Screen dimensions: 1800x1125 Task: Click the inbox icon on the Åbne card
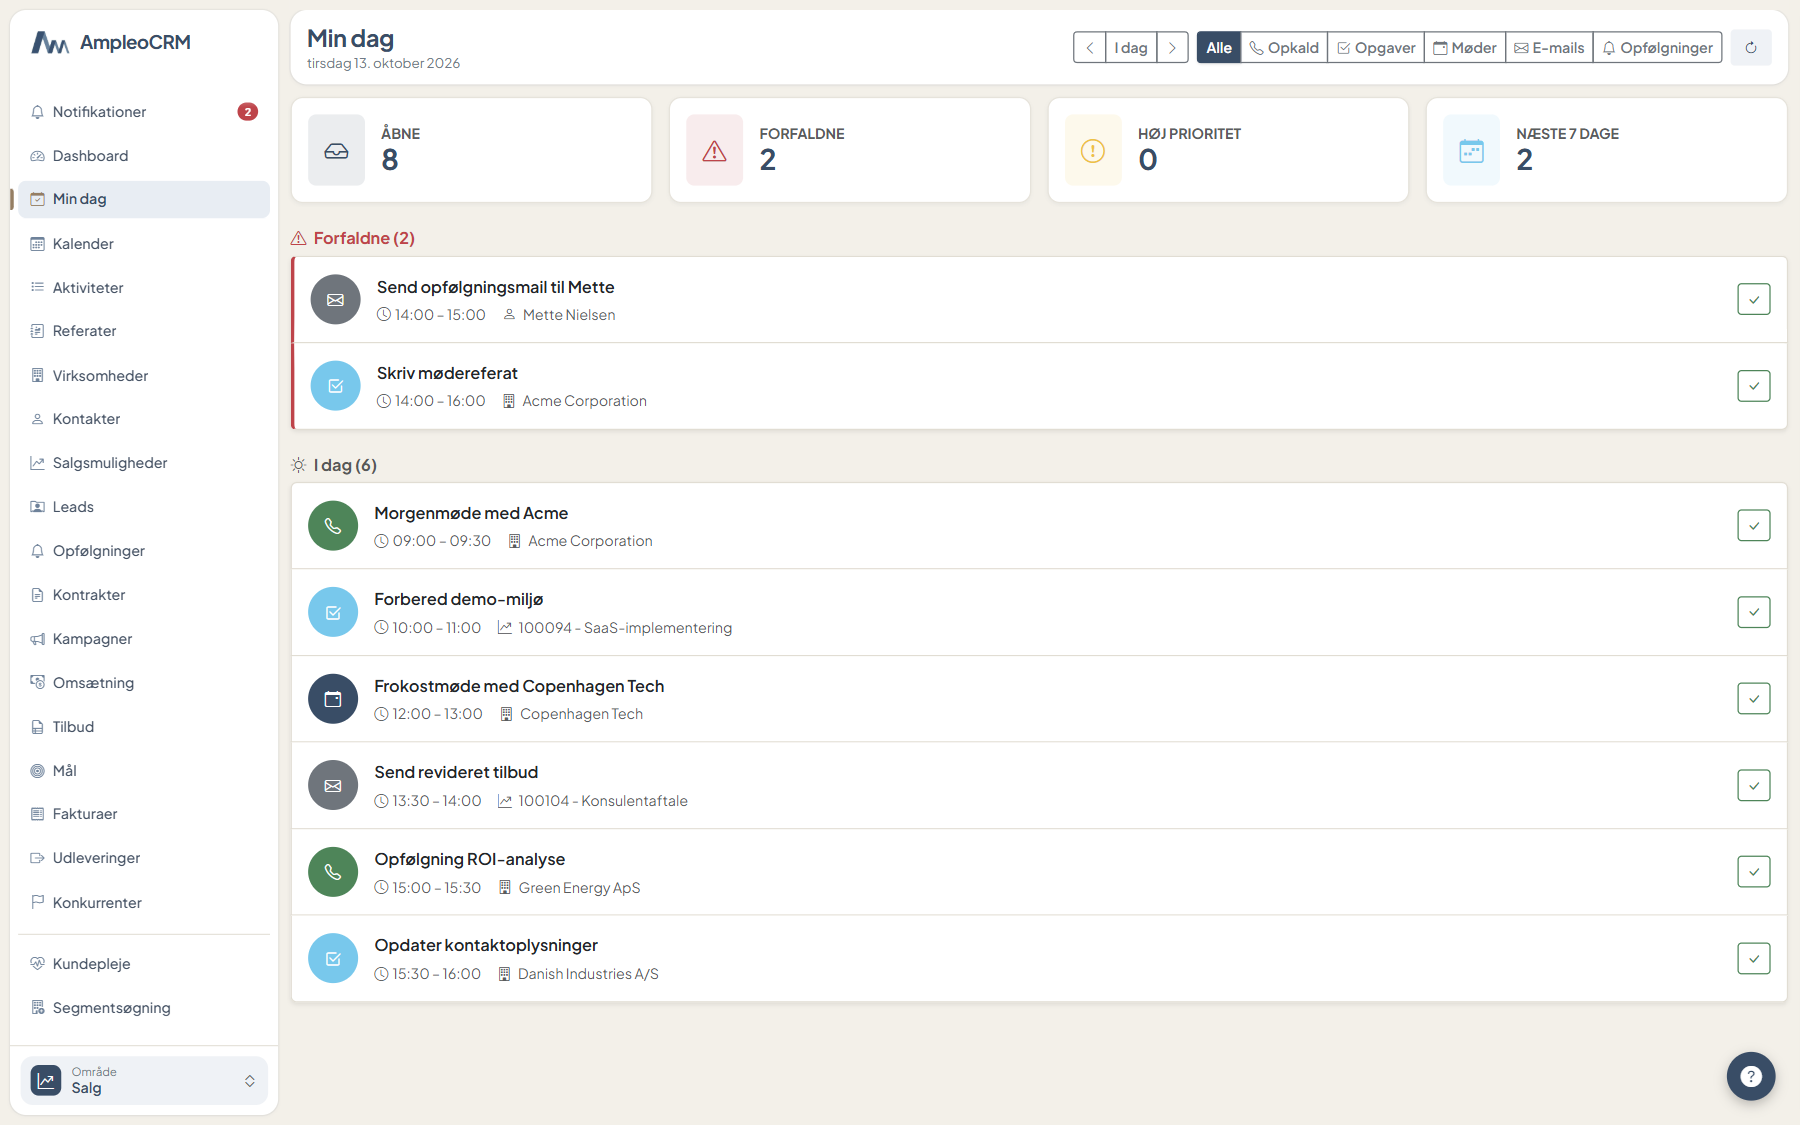coord(337,150)
